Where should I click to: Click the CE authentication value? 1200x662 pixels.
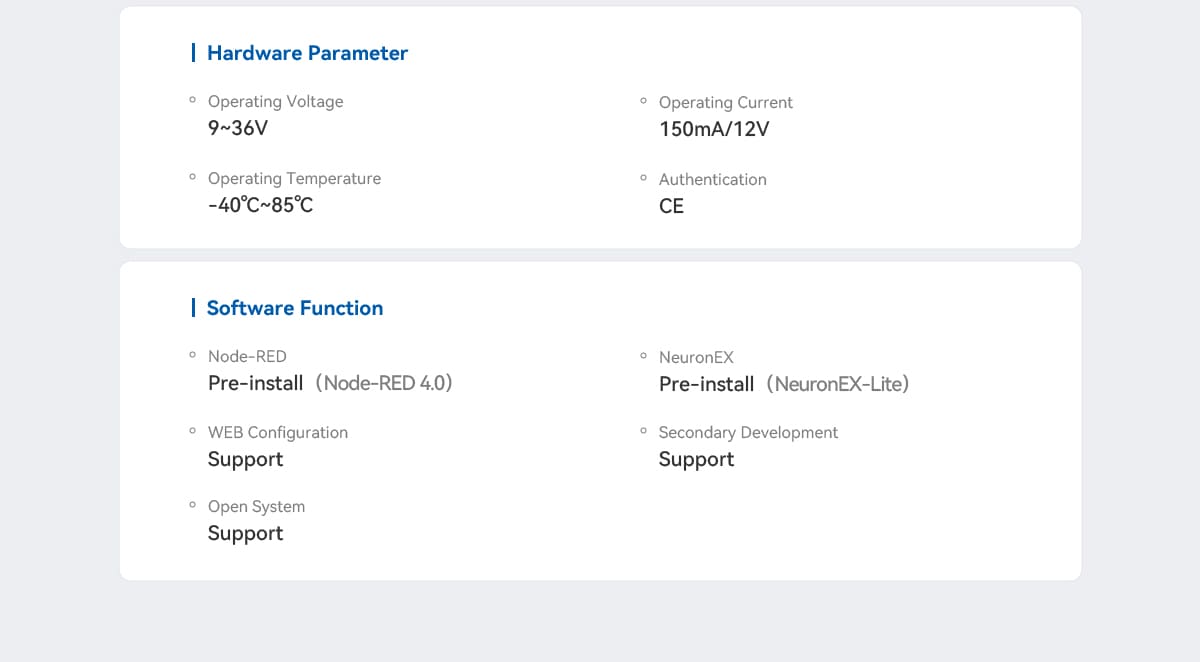coord(671,206)
